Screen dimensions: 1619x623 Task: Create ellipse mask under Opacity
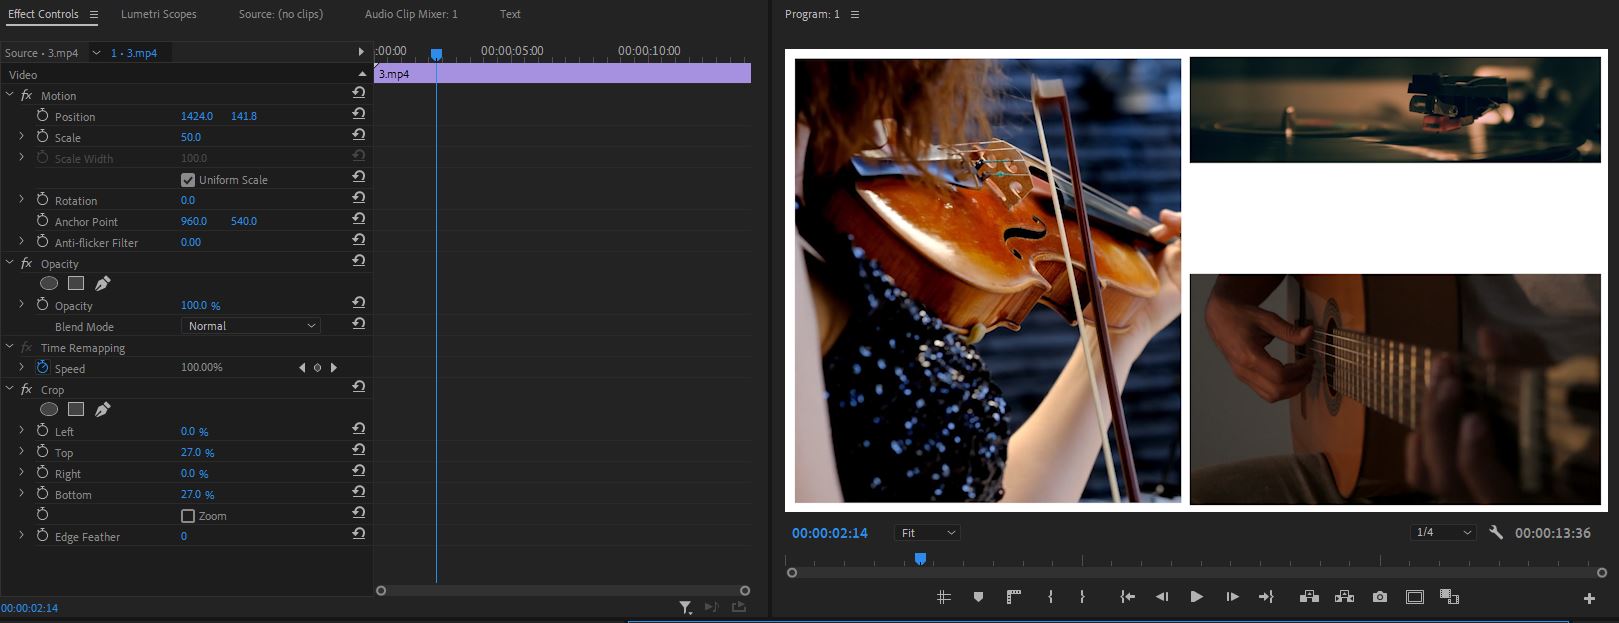(48, 283)
